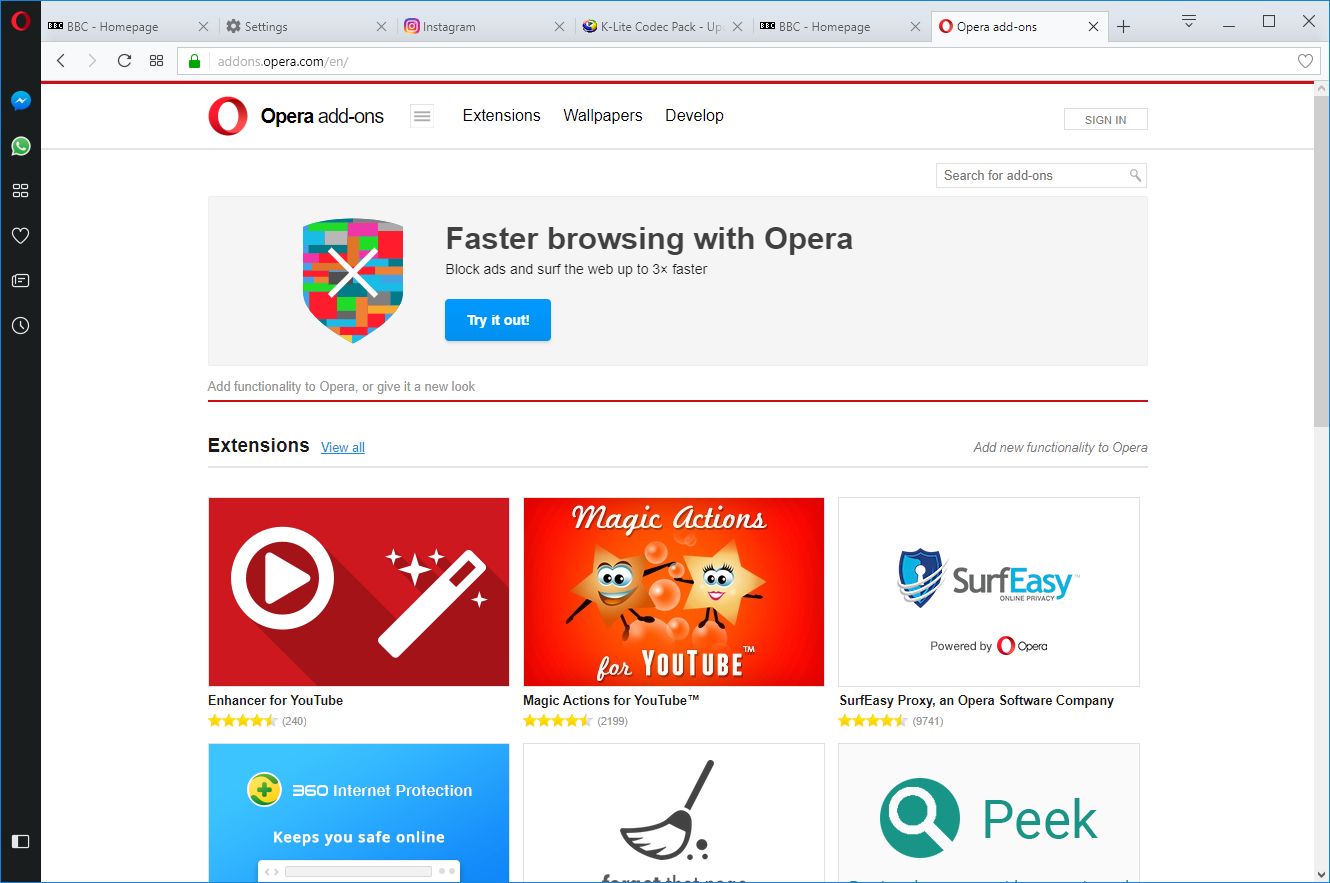Click the Enhancer for YouTube title link
The height and width of the screenshot is (883, 1330).
(x=275, y=700)
